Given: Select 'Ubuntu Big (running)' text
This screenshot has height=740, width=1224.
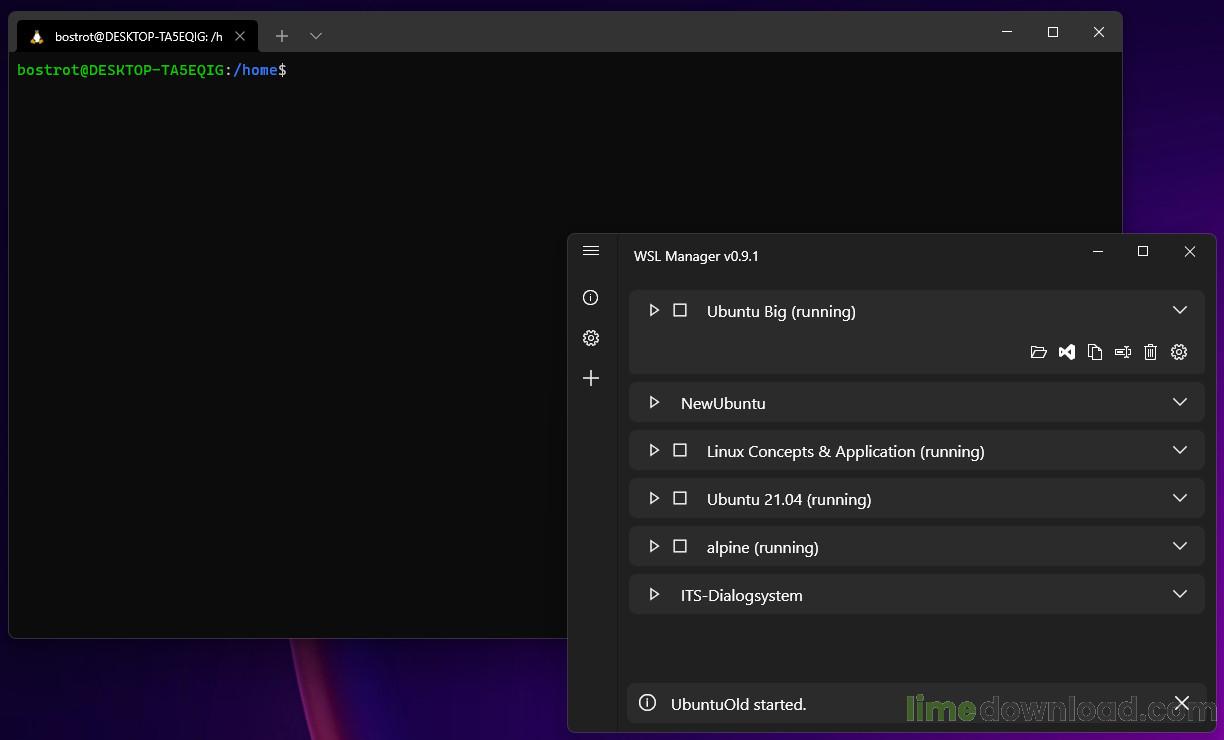Looking at the screenshot, I should pyautogui.click(x=781, y=312).
